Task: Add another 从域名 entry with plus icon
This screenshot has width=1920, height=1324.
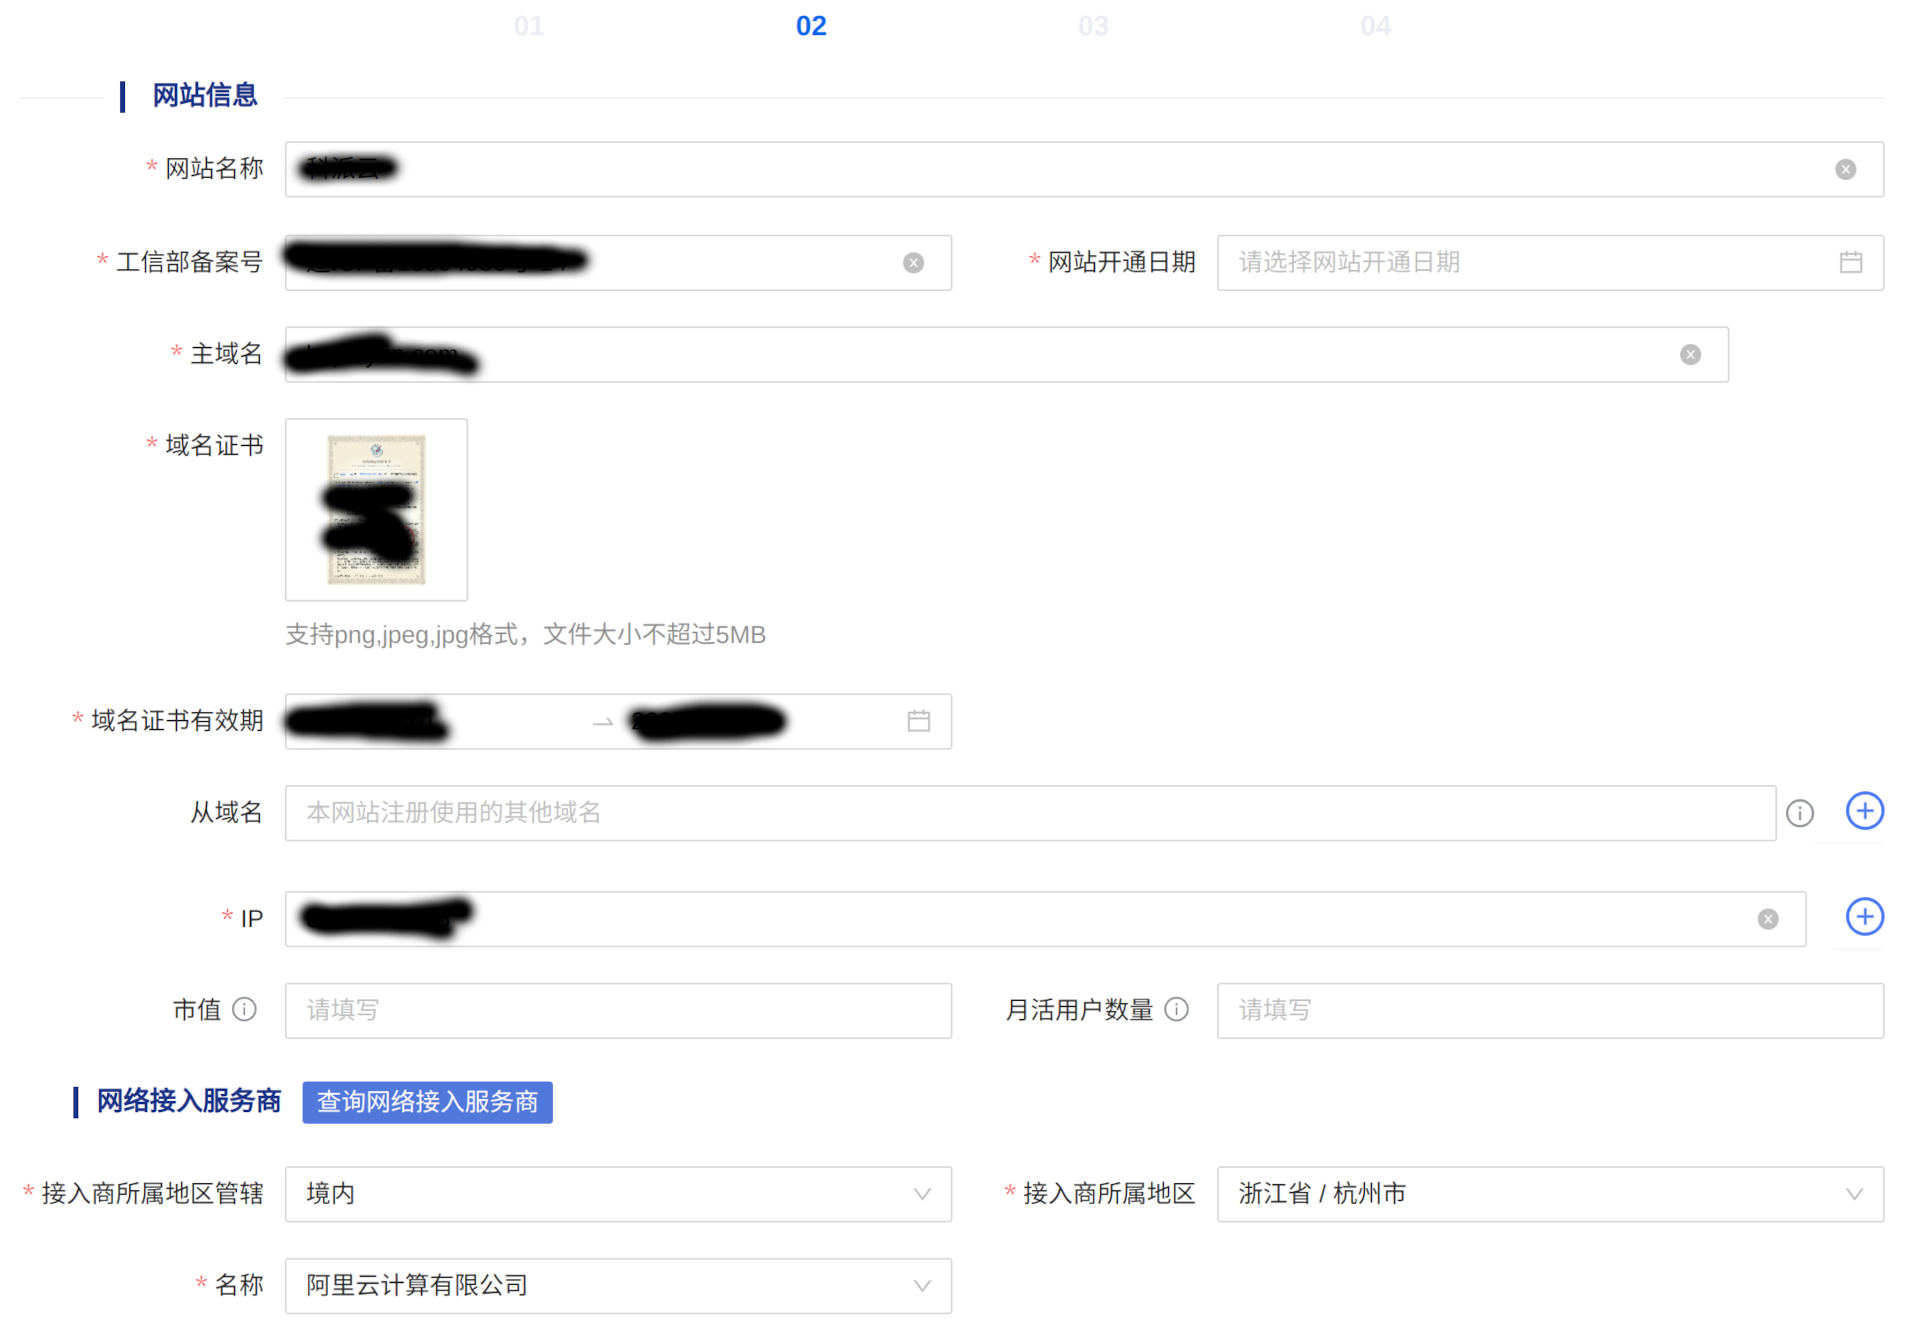Action: click(1863, 811)
